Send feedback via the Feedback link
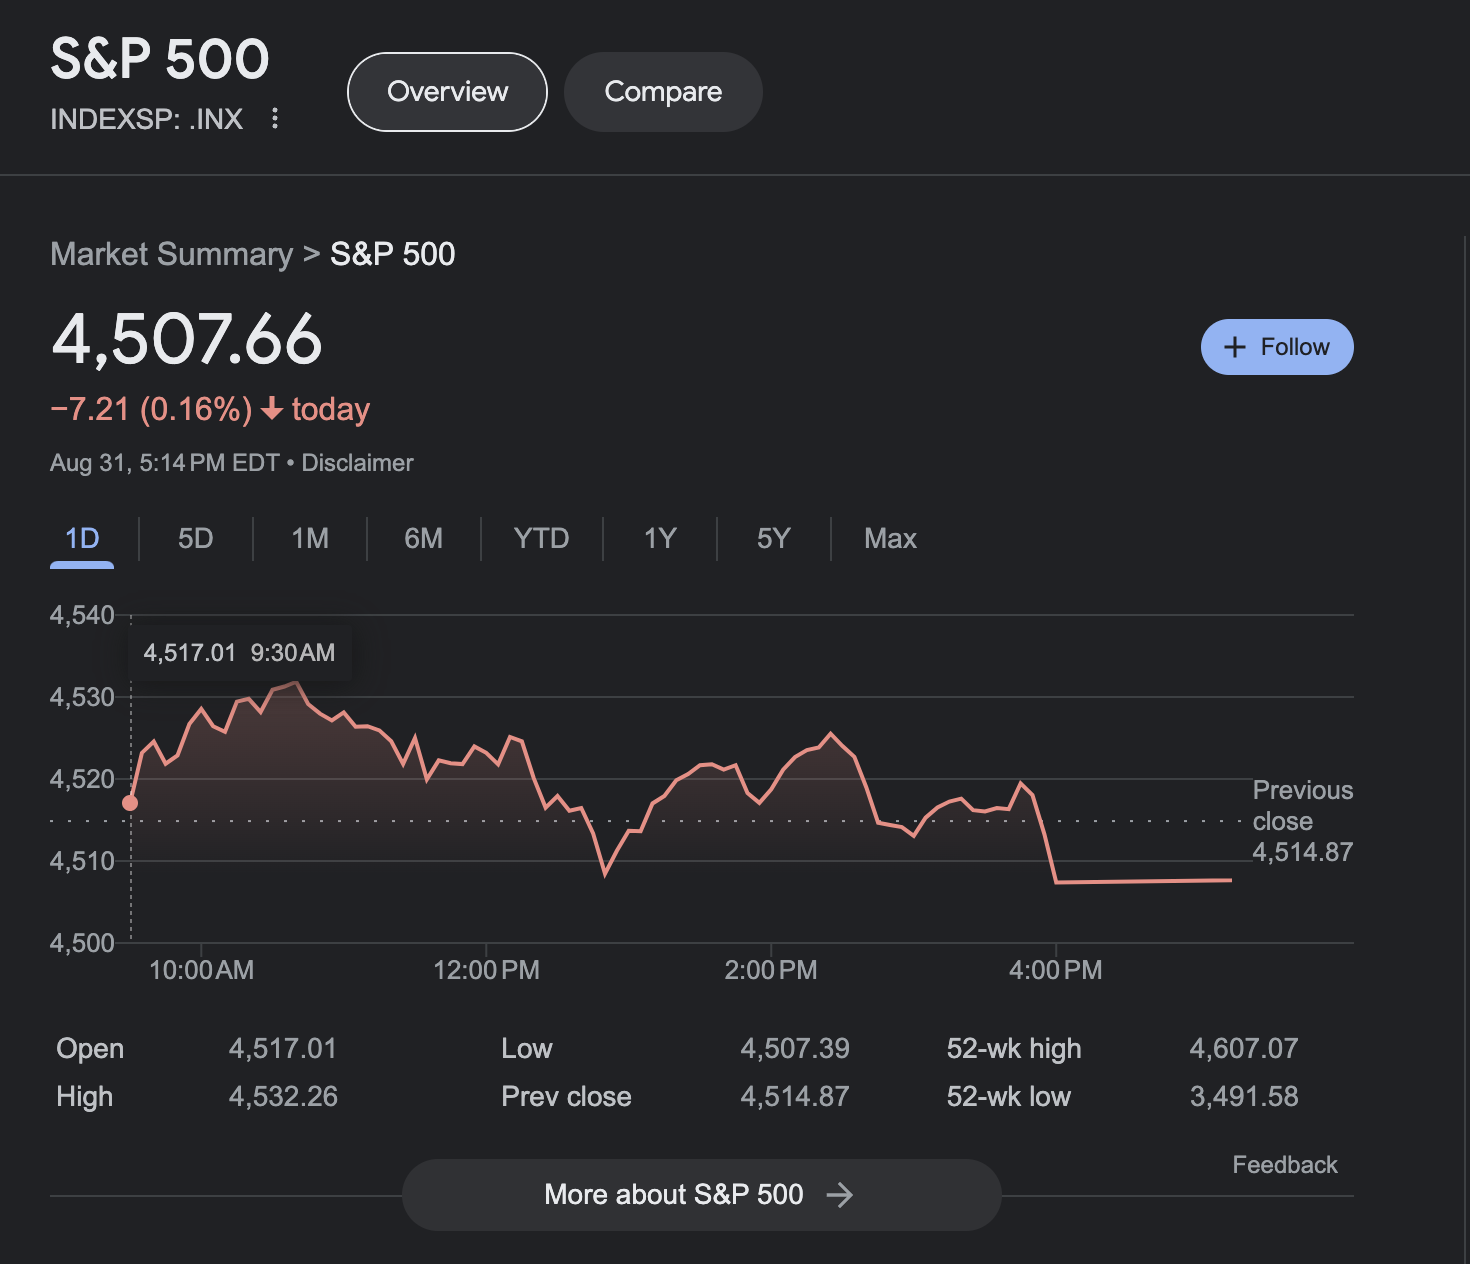 (1285, 1165)
